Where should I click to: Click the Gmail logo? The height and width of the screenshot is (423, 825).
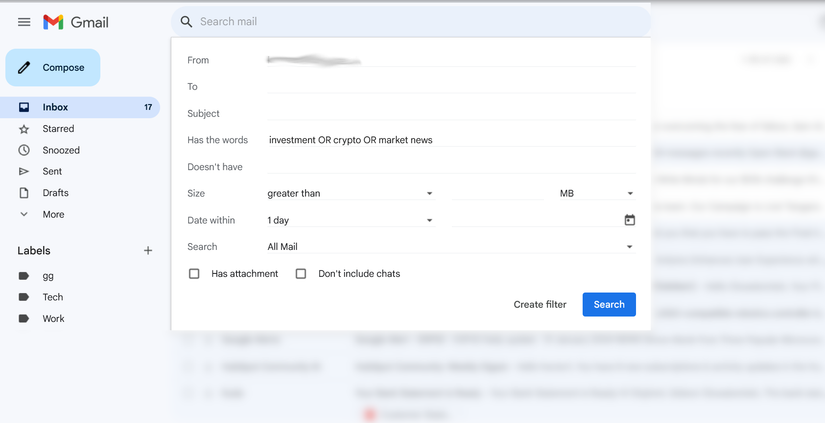click(76, 22)
